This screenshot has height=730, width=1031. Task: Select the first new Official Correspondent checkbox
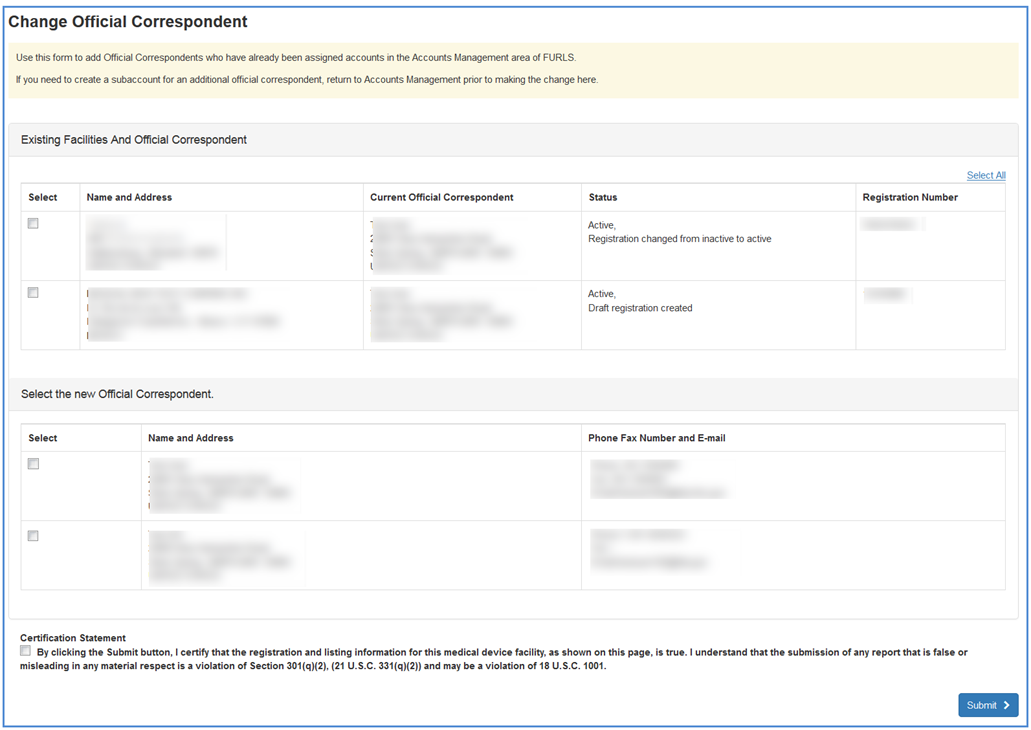point(33,464)
